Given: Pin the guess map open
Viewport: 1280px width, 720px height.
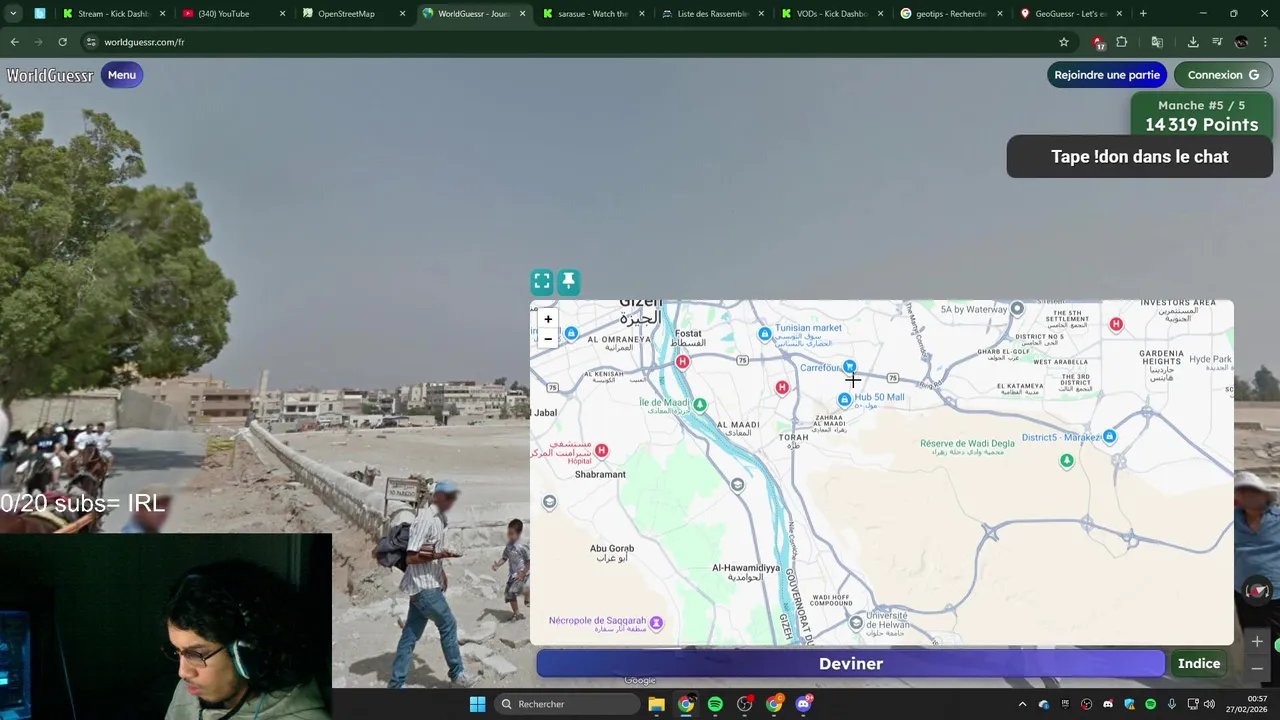Looking at the screenshot, I should (568, 282).
